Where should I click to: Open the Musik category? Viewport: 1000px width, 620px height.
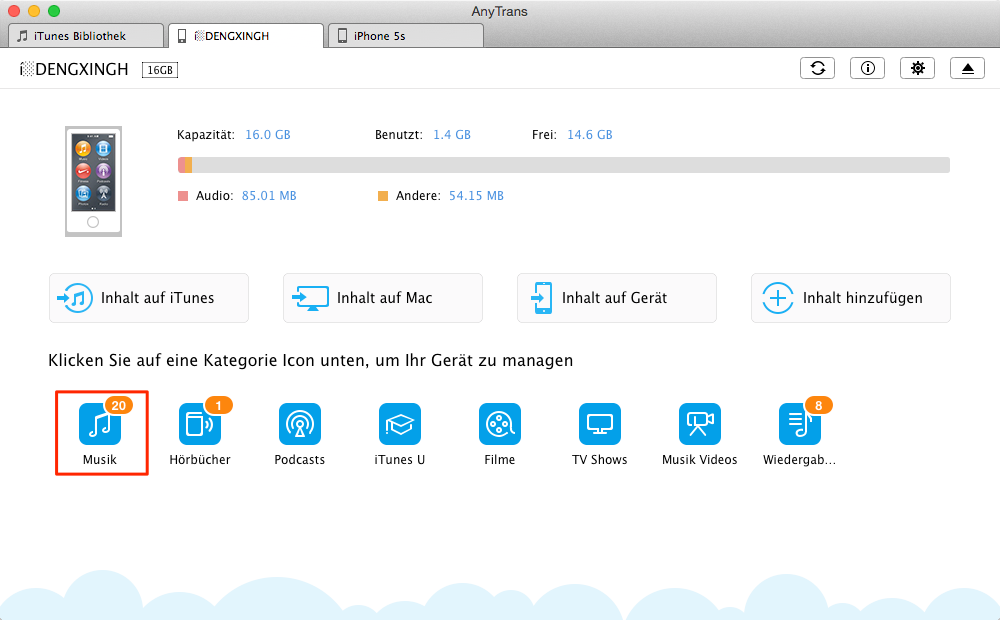100,432
